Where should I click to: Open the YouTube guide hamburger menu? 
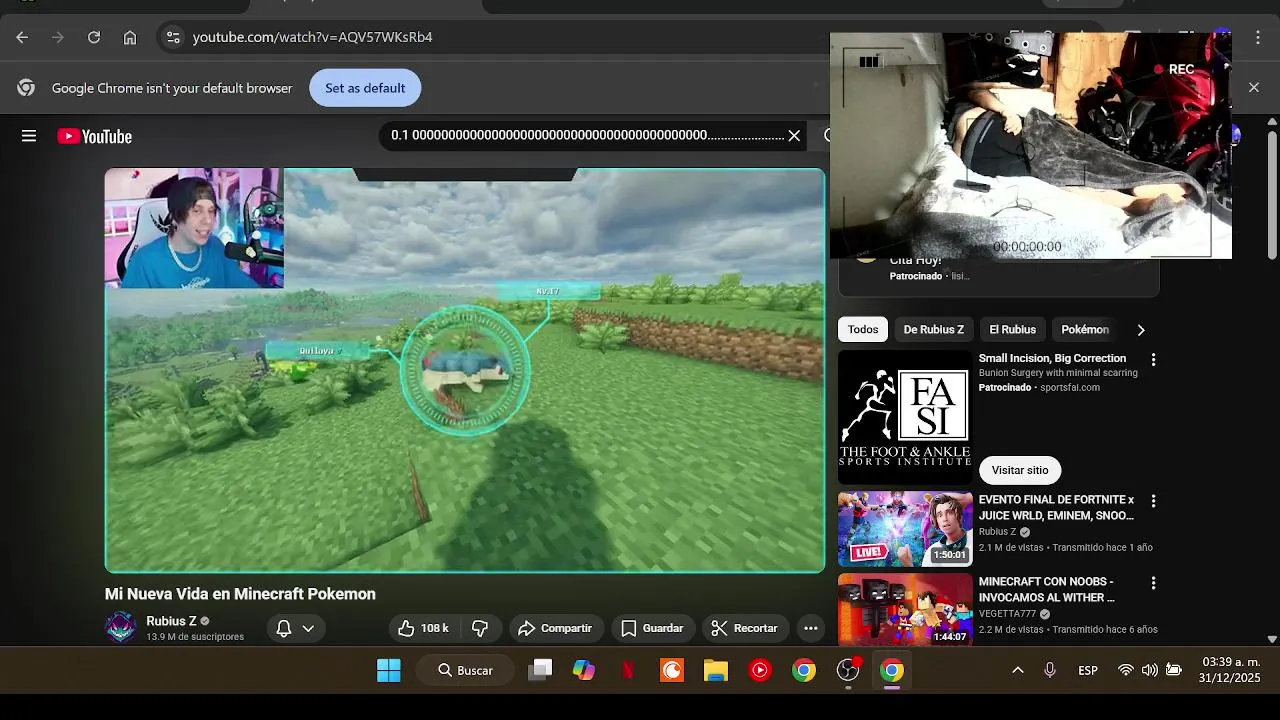point(29,137)
